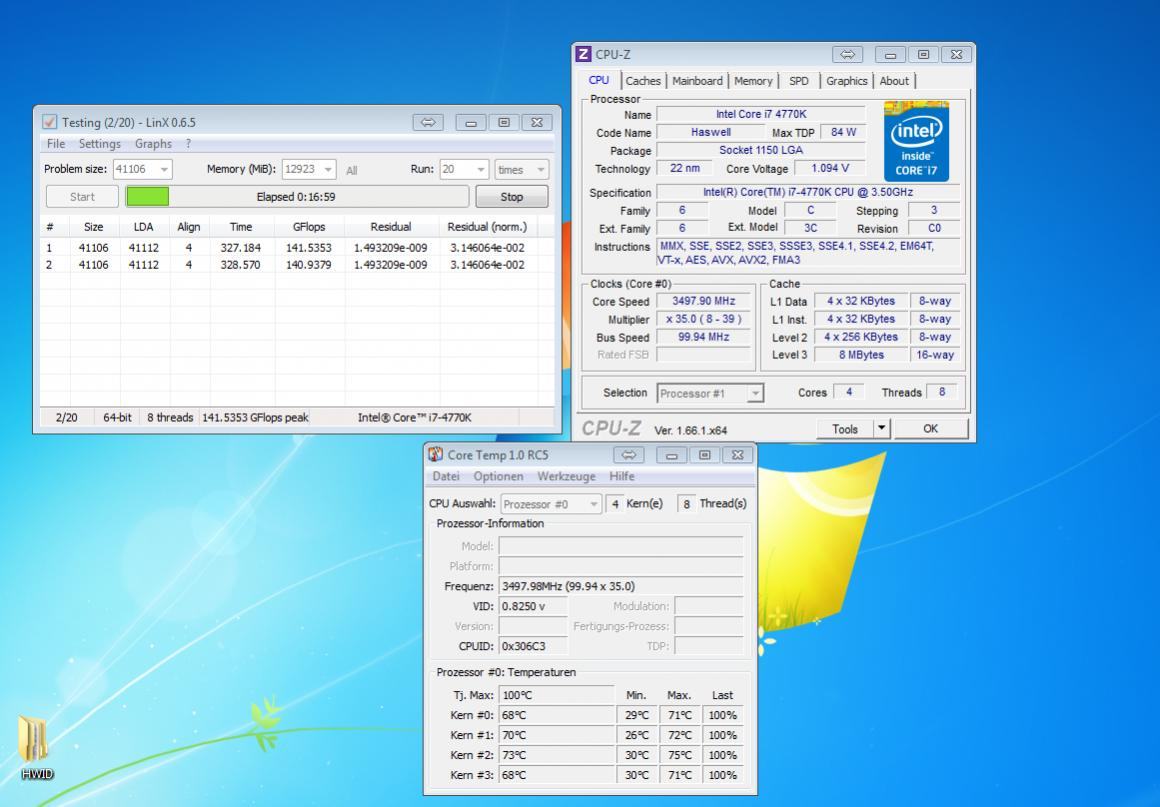Open the ? help menu in LinX
1160x807 pixels.
click(x=188, y=143)
